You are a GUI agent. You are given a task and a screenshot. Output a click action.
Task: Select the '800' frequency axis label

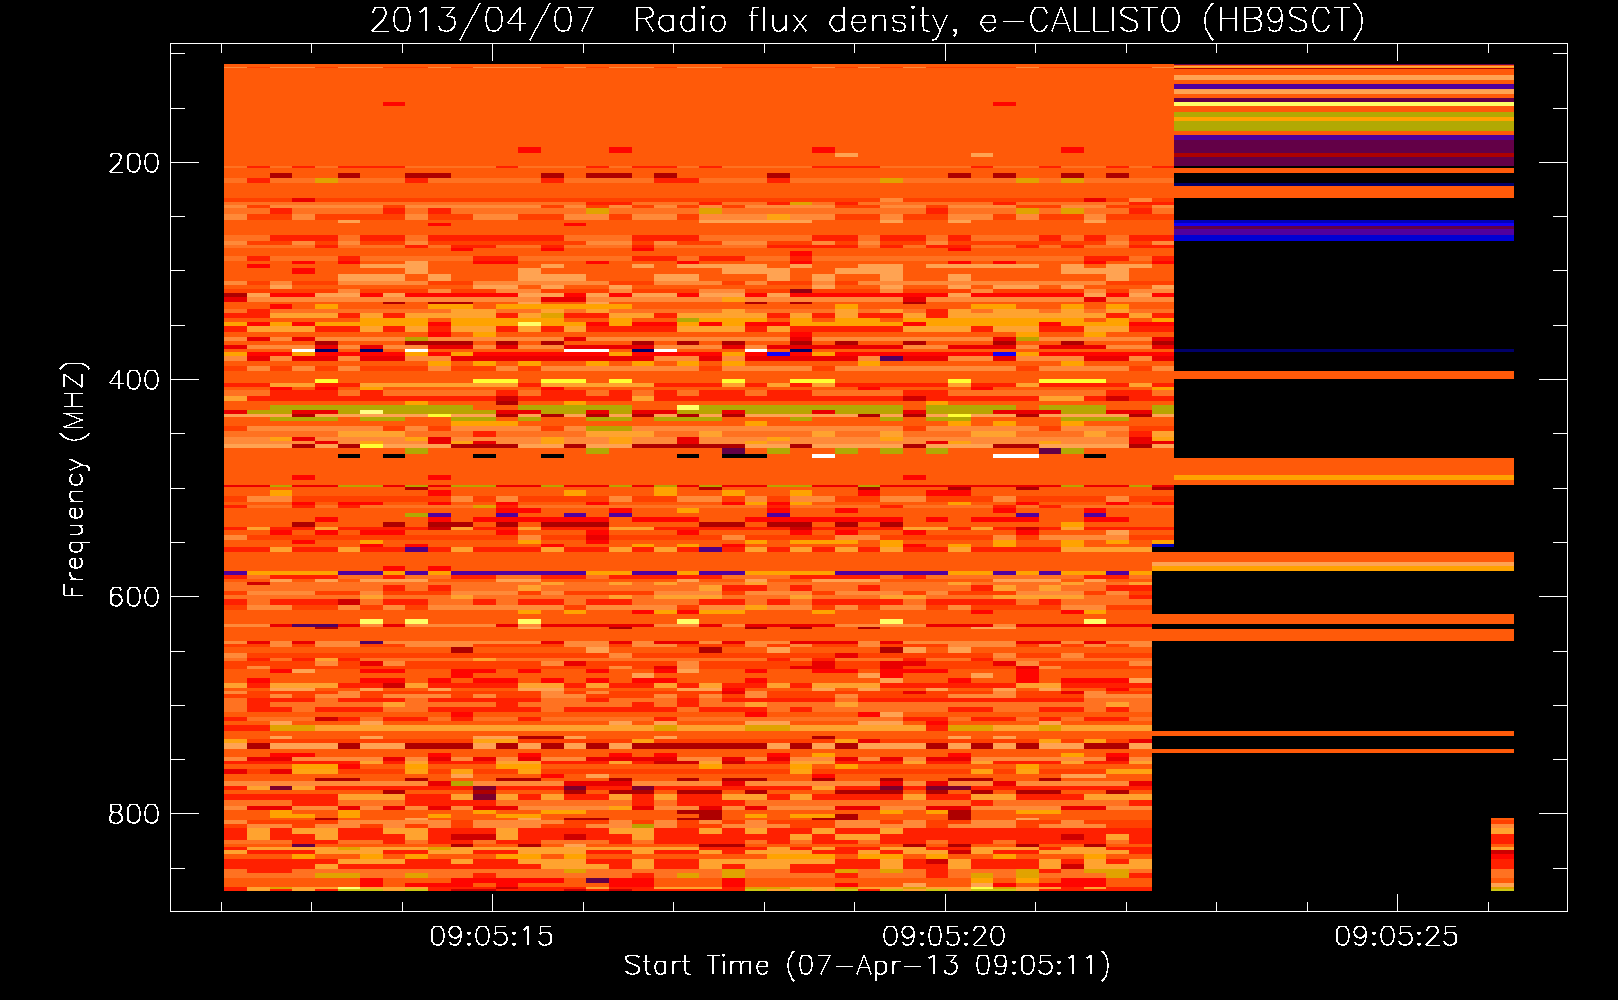[134, 814]
